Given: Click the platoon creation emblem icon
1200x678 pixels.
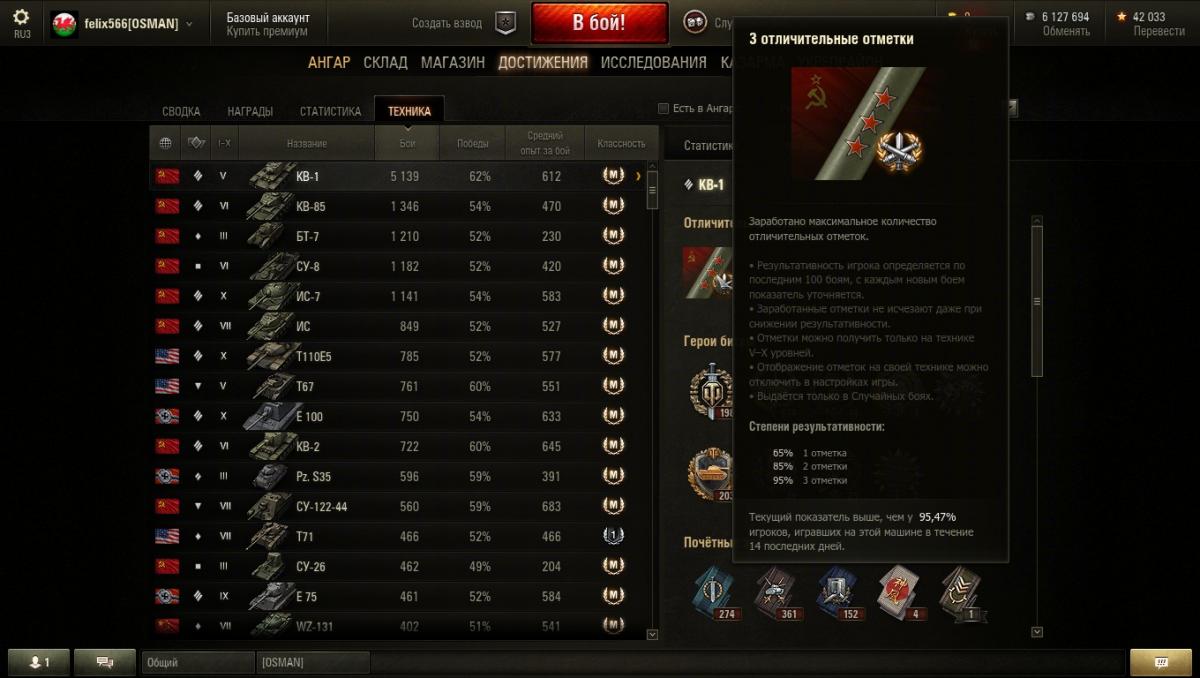Looking at the screenshot, I should coord(507,22).
